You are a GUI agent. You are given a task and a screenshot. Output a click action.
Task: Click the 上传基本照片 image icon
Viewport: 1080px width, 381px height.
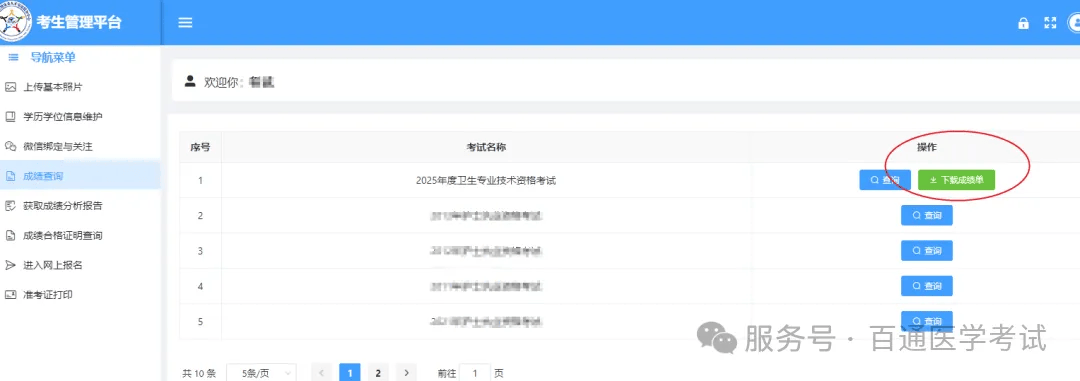click(10, 87)
